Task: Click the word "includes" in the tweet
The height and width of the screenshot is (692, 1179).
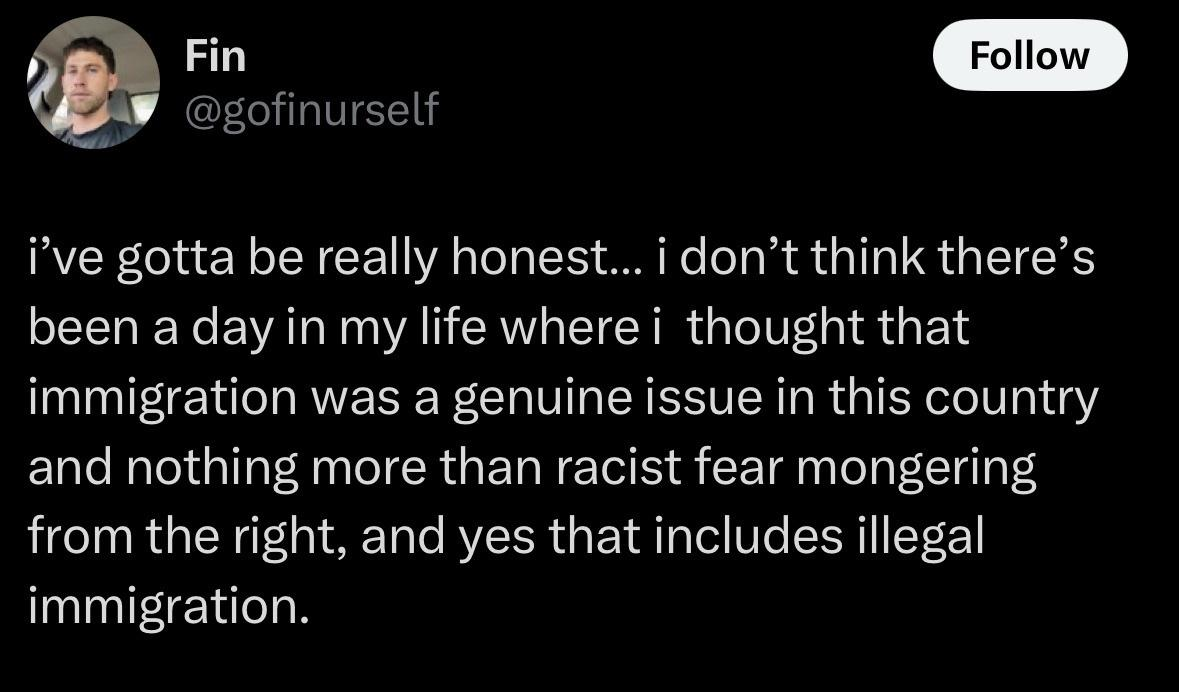Action: [x=748, y=539]
